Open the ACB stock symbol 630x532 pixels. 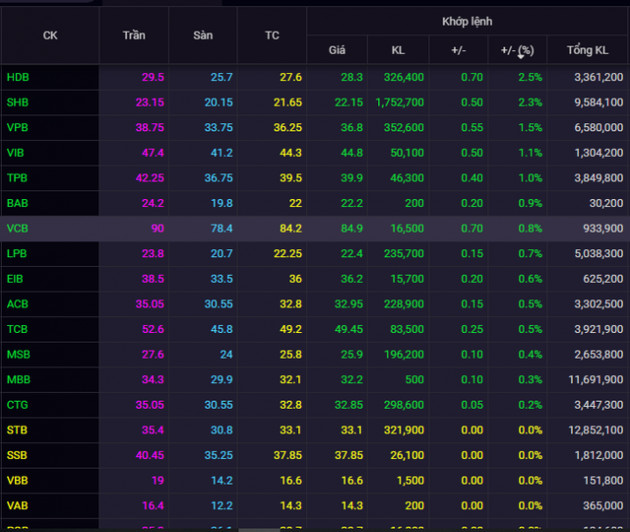[x=17, y=304]
